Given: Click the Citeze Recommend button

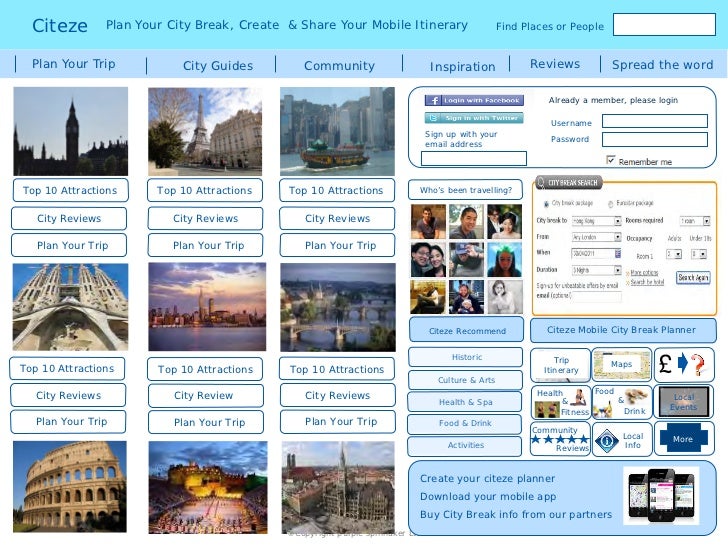Looking at the screenshot, I should (467, 331).
